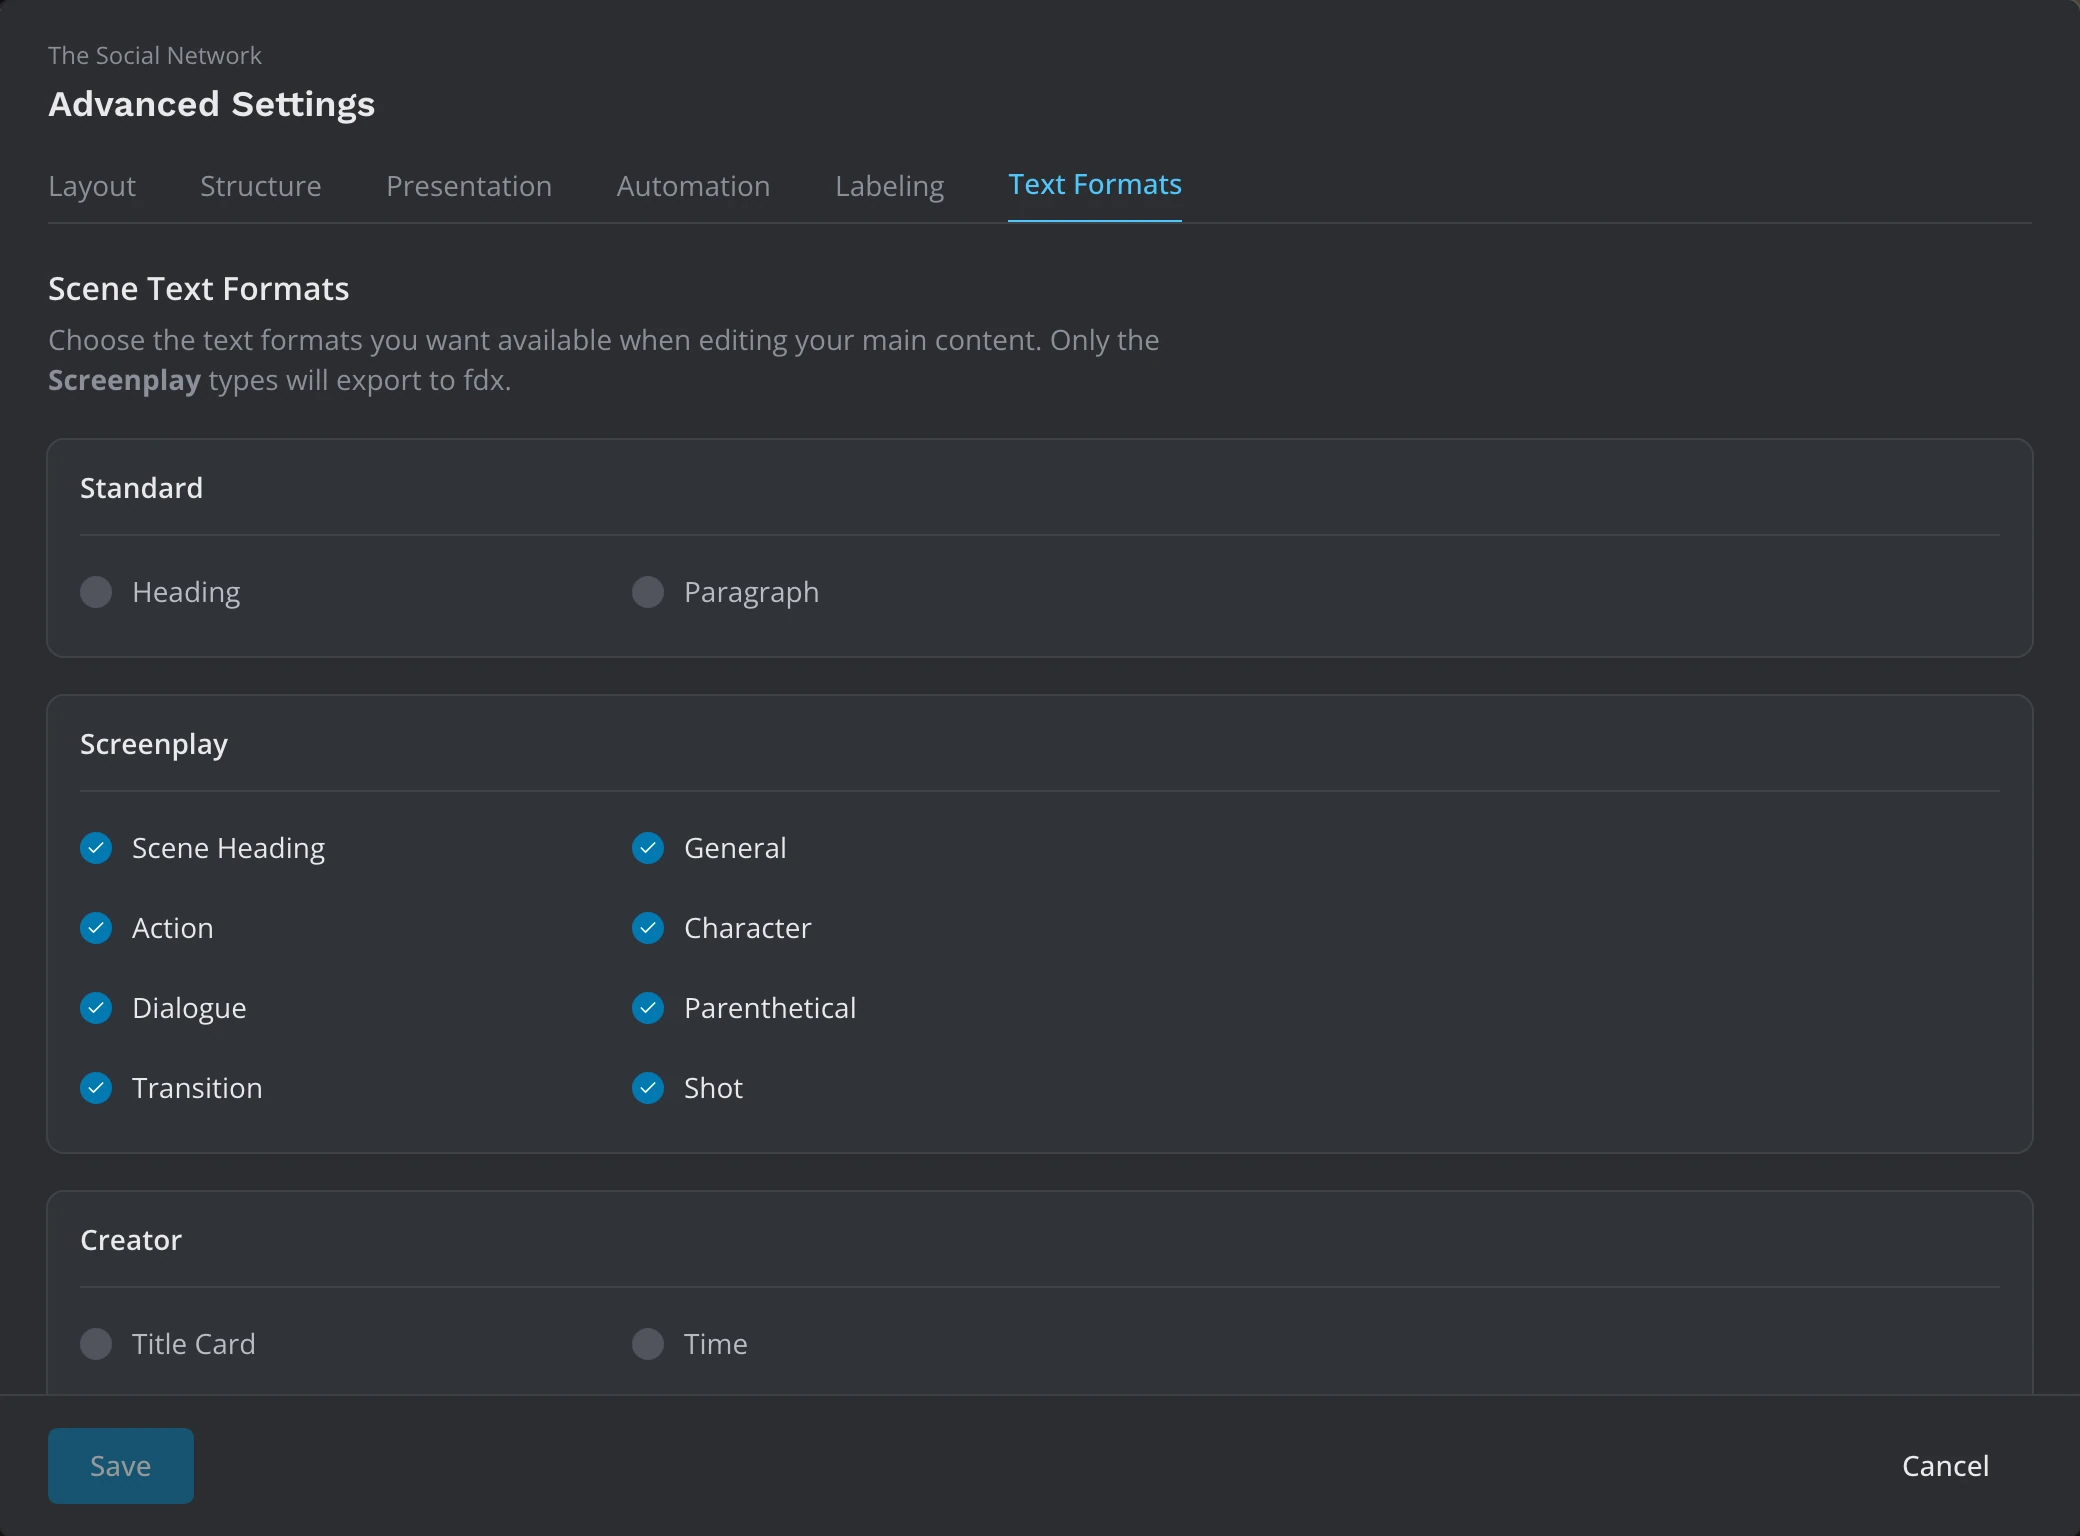
Task: Disable the Dialogue format checkbox
Action: click(96, 1008)
